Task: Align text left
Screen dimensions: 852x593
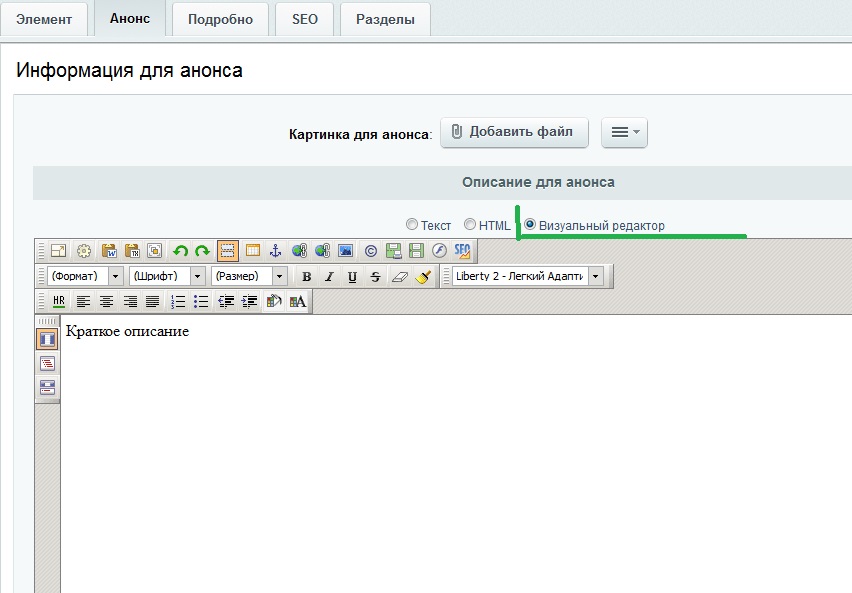Action: 83,301
